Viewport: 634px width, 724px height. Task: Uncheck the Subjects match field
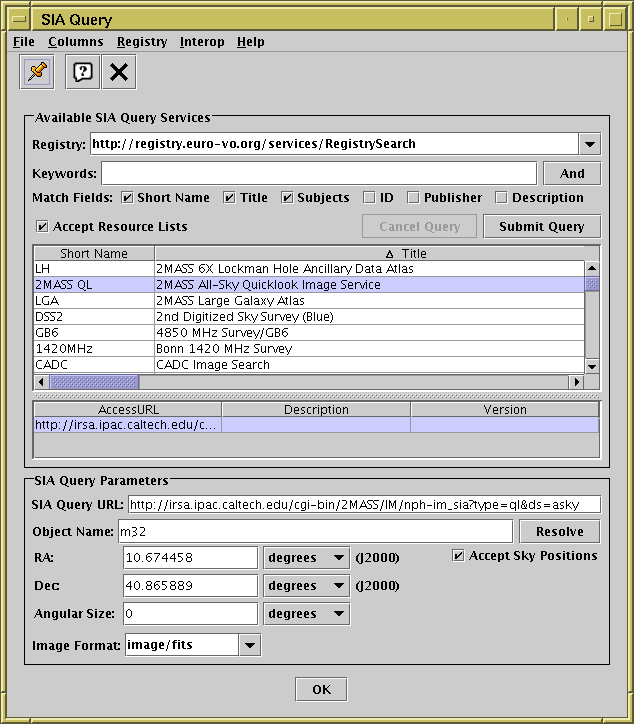[287, 198]
